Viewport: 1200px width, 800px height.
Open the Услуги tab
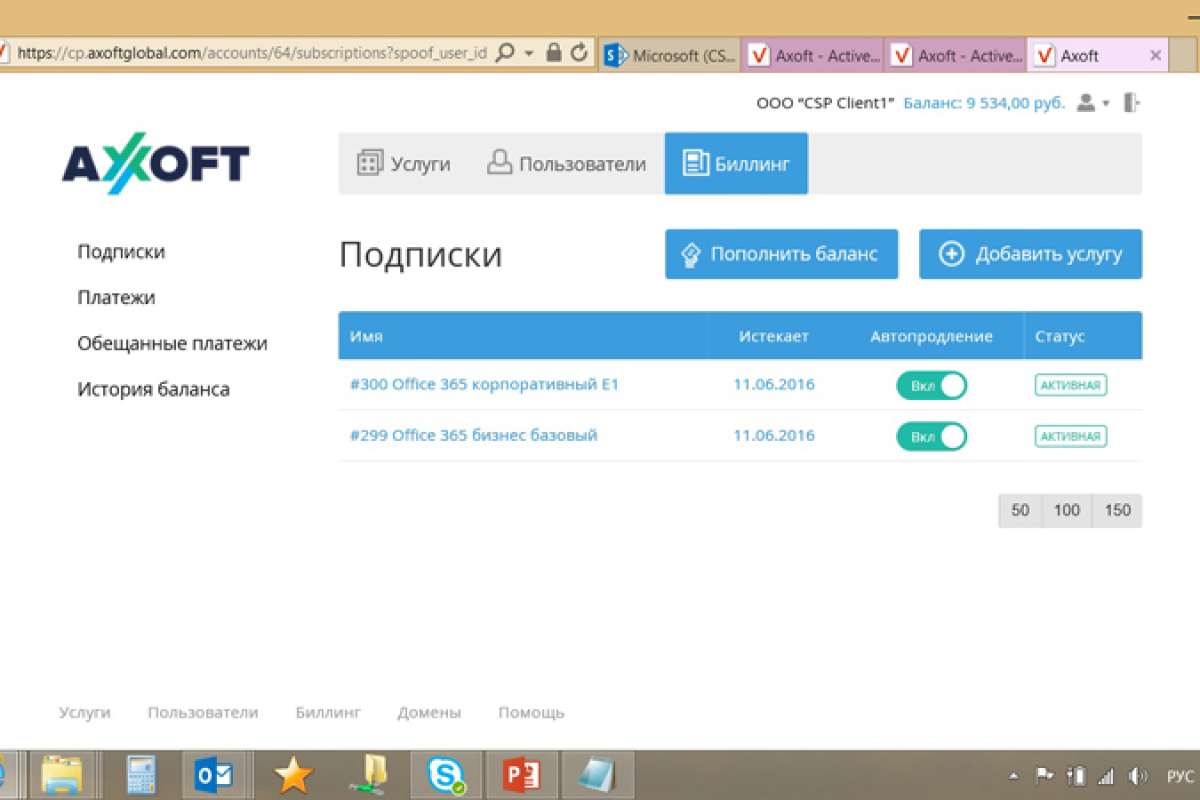(404, 164)
